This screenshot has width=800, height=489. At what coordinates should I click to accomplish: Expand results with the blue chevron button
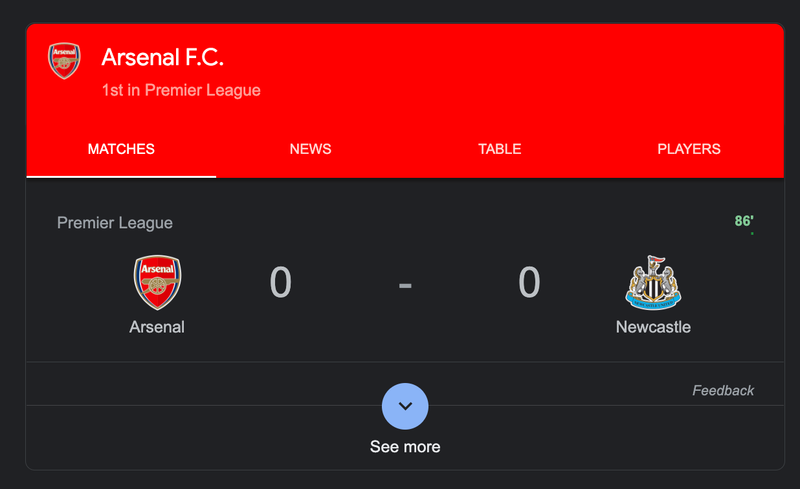tap(405, 406)
